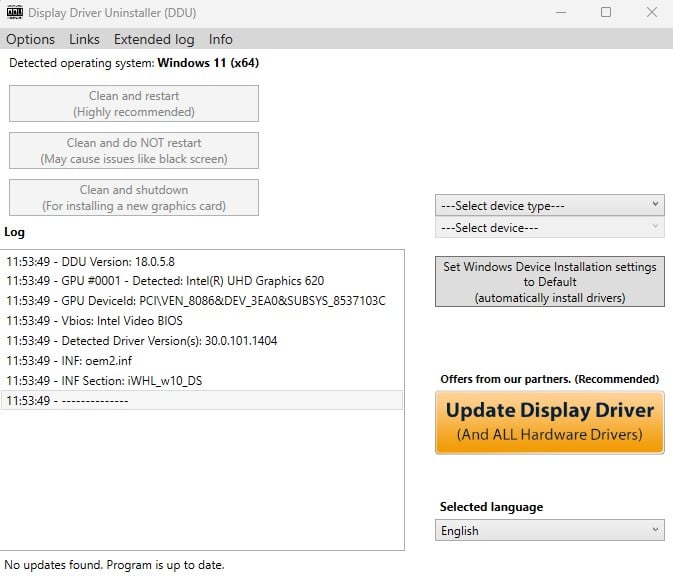
Task: Open the Selected language English dropdown
Action: [x=549, y=530]
